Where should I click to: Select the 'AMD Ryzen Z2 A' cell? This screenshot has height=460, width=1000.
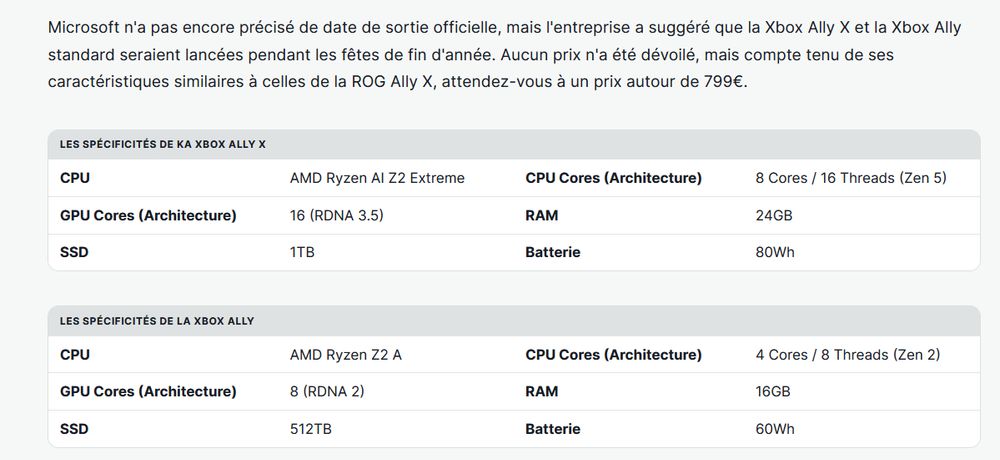pyautogui.click(x=345, y=354)
